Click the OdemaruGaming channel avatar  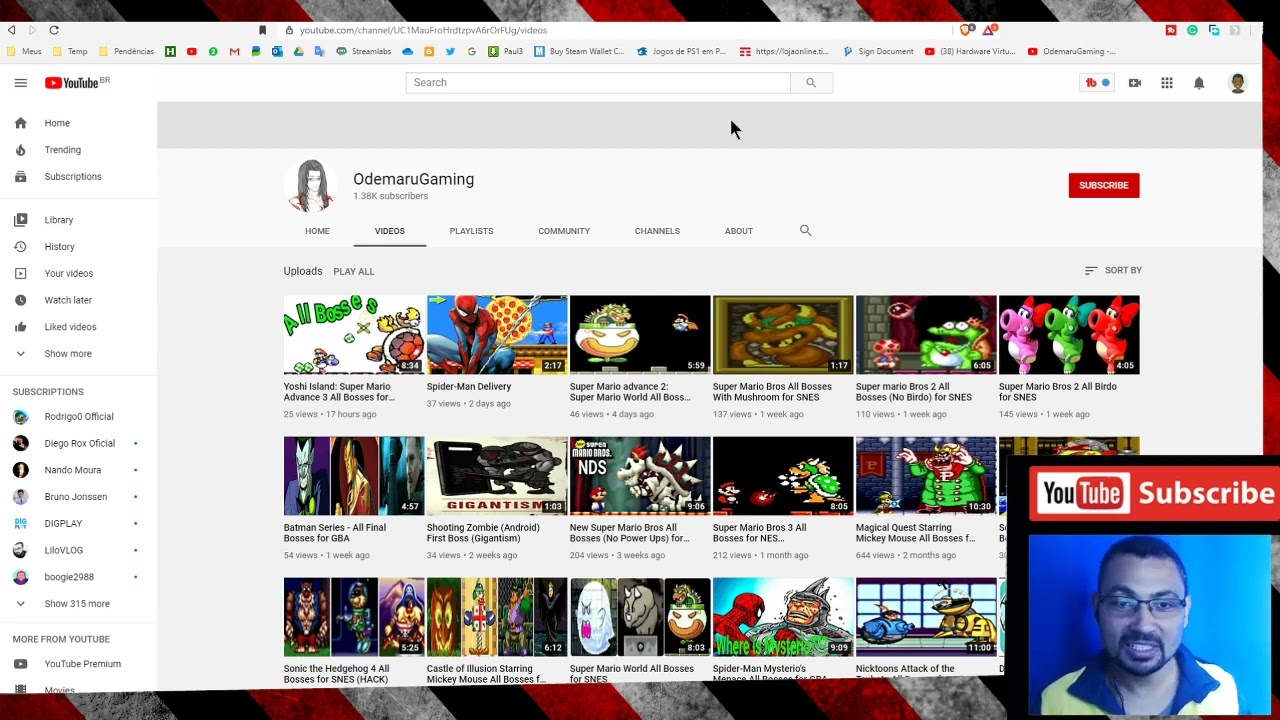click(x=311, y=185)
